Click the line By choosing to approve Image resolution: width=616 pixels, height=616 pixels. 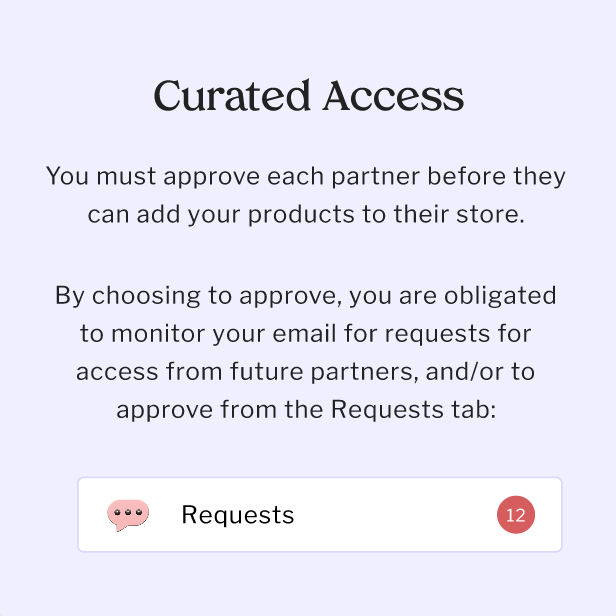pyautogui.click(x=306, y=296)
